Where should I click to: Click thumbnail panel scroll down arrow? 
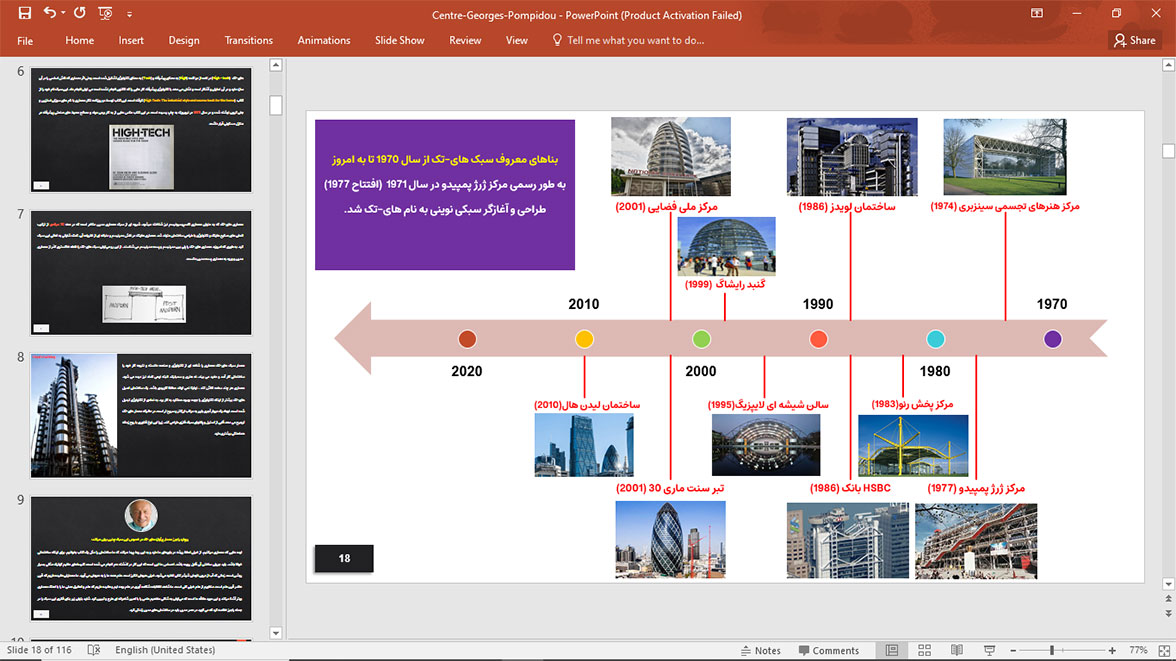click(276, 633)
